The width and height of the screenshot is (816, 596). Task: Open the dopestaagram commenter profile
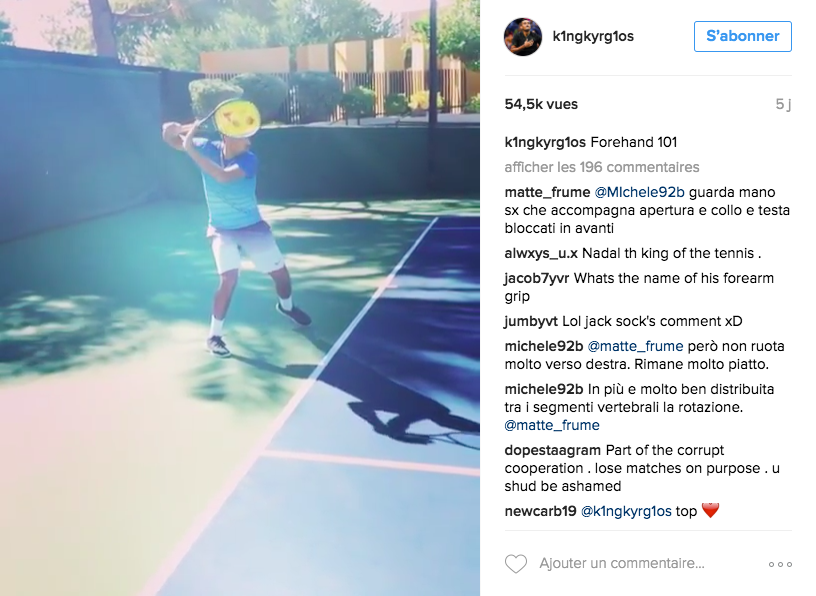point(553,450)
